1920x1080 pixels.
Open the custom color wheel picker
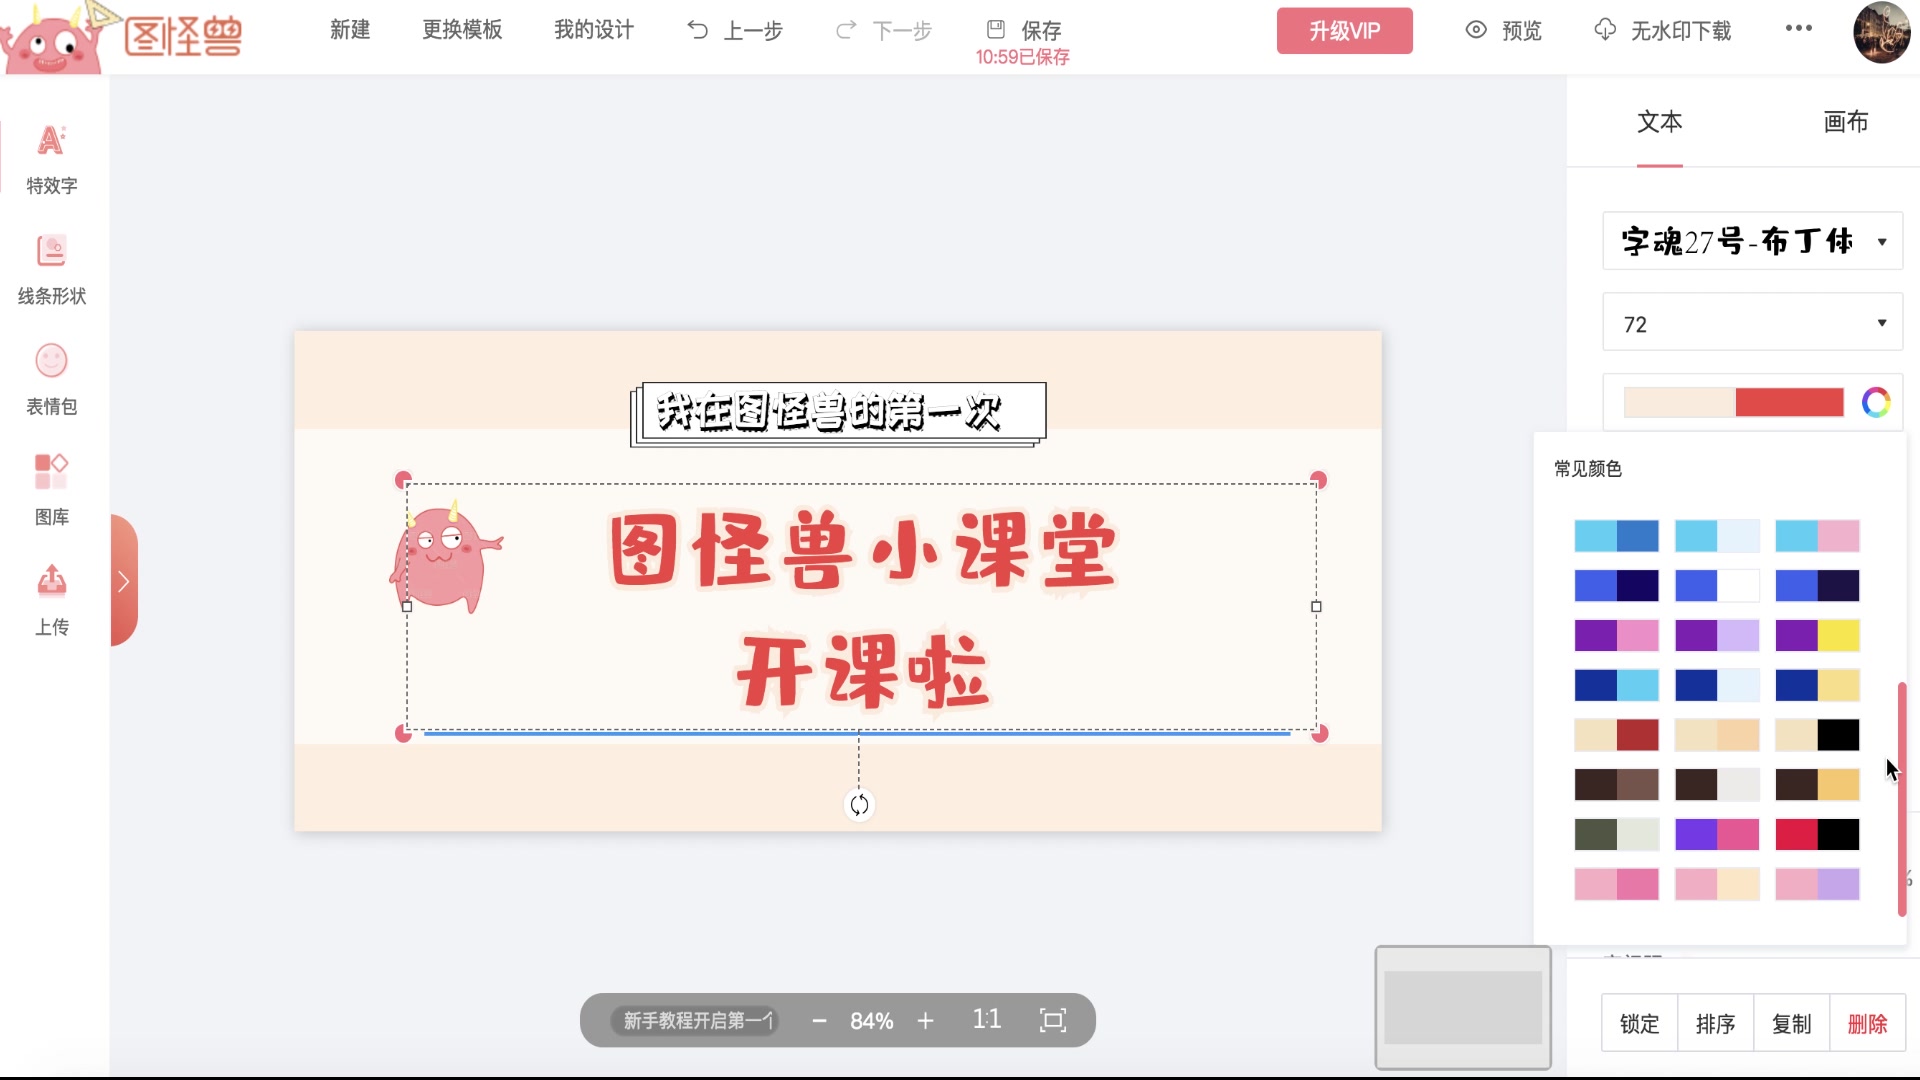point(1876,402)
